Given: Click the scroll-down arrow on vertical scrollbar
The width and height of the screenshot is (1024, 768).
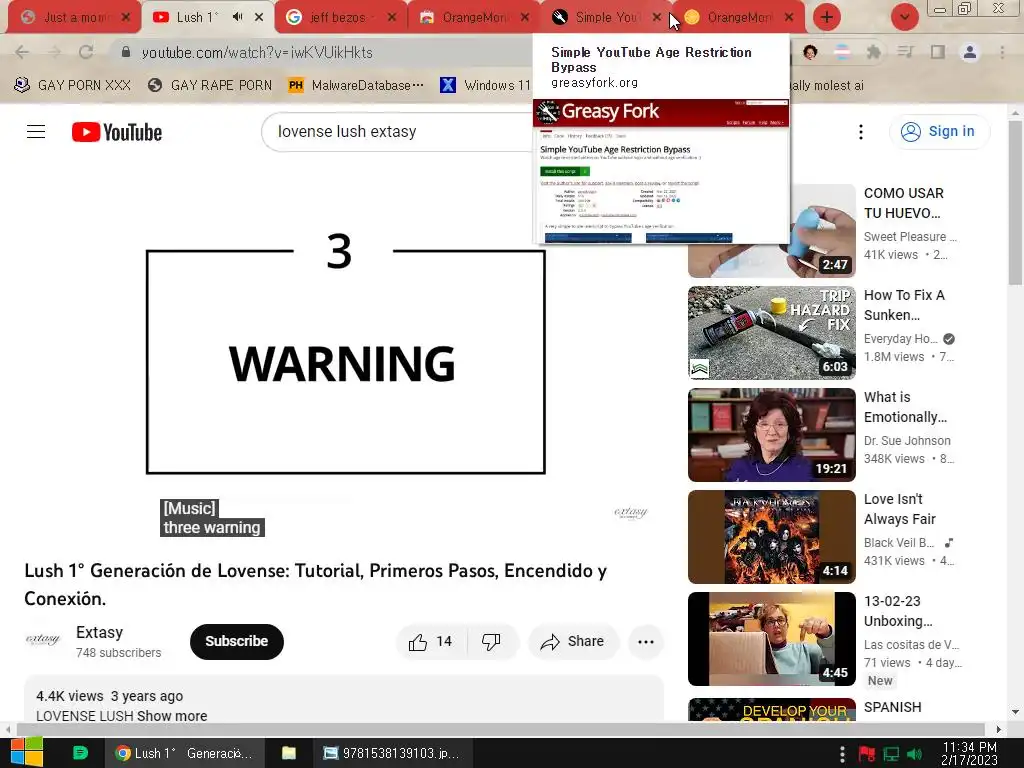Looking at the screenshot, I should 1015,712.
